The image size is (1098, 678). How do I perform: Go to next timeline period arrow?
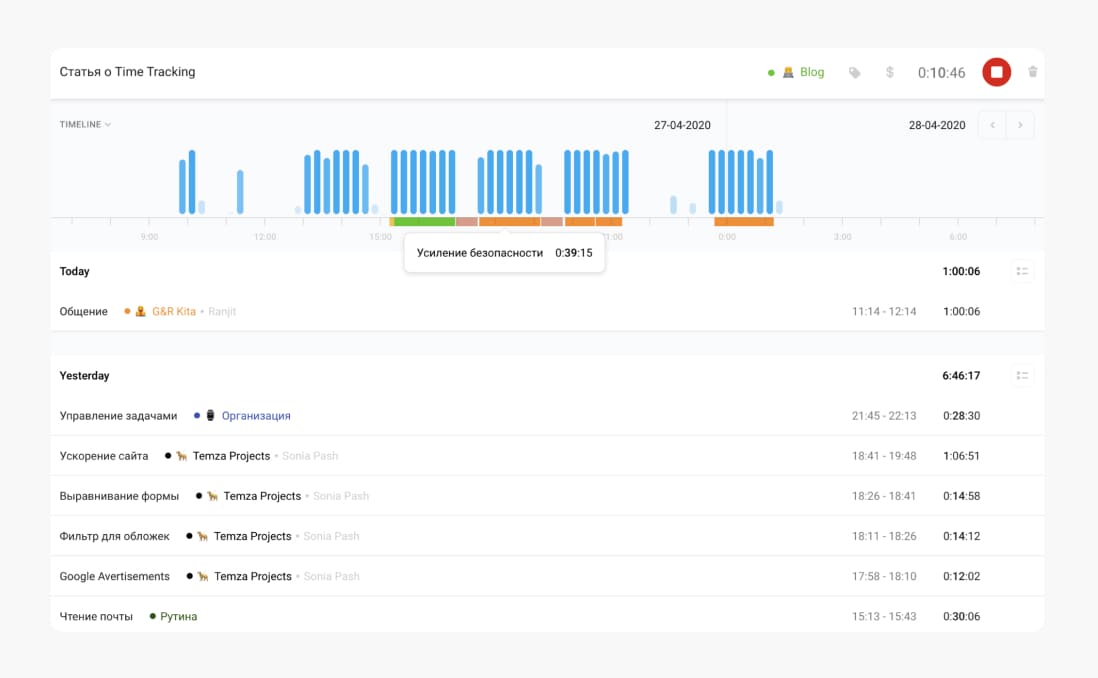point(1020,125)
